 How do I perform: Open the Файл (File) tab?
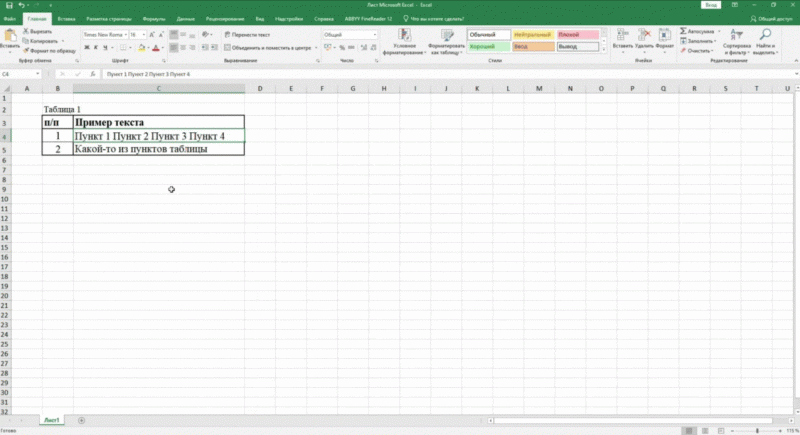pos(9,19)
